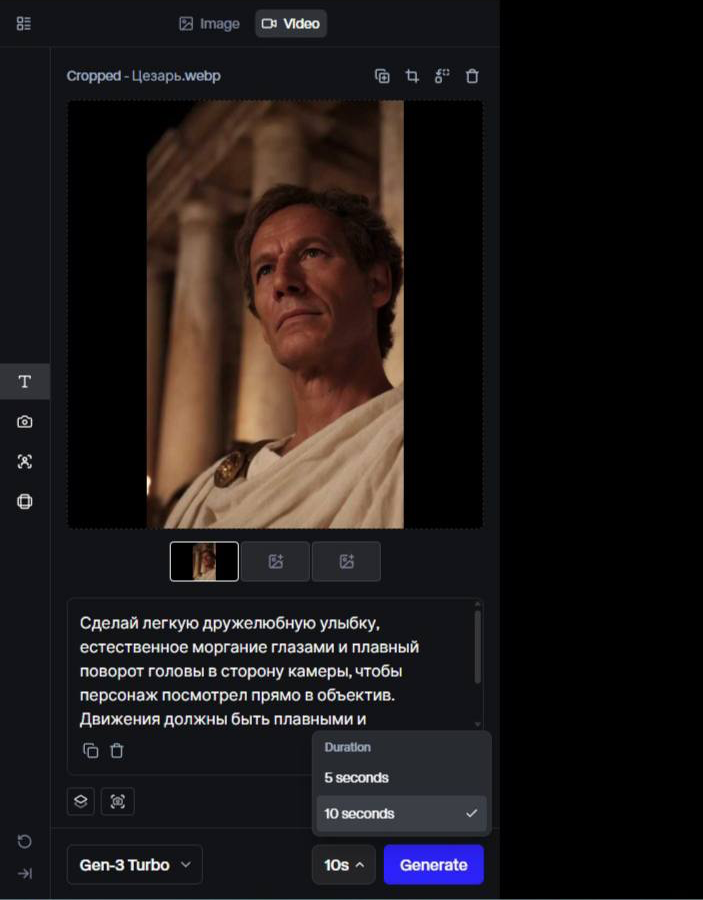Image resolution: width=703 pixels, height=900 pixels.
Task: Delete the image with the header trash icon
Action: [472, 76]
